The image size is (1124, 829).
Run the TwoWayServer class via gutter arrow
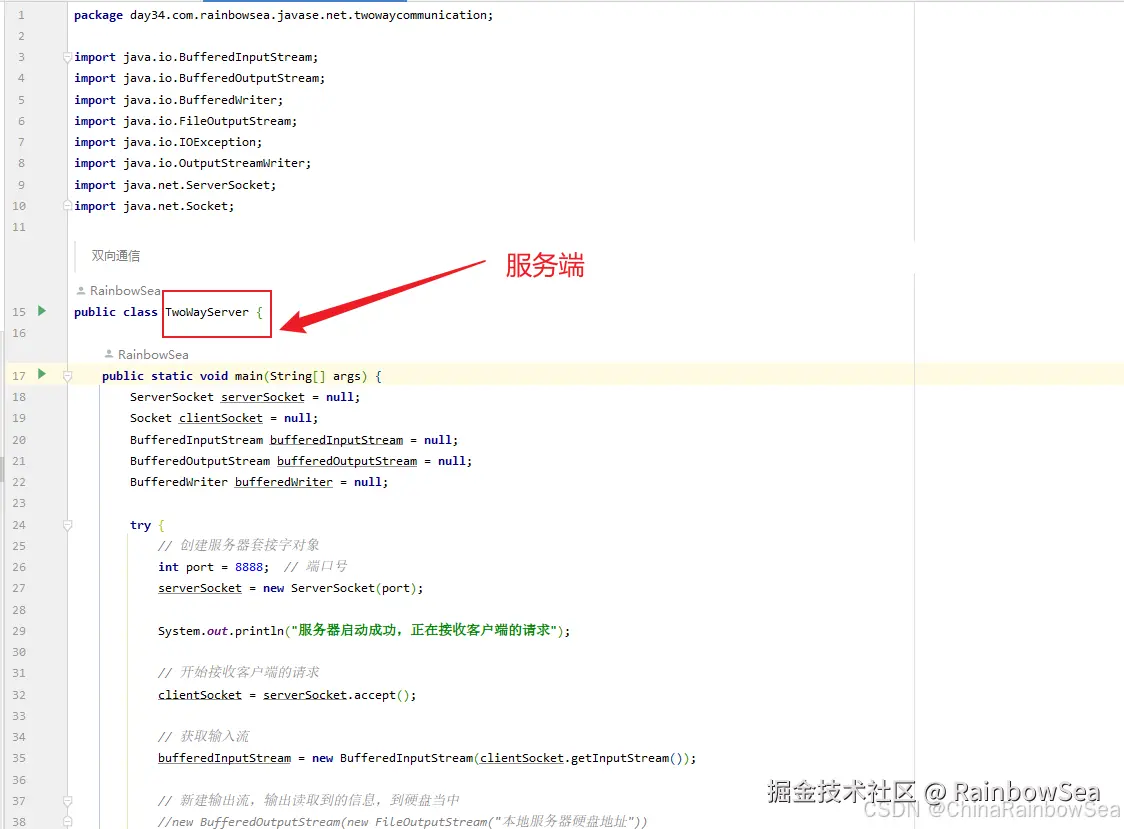pos(42,311)
